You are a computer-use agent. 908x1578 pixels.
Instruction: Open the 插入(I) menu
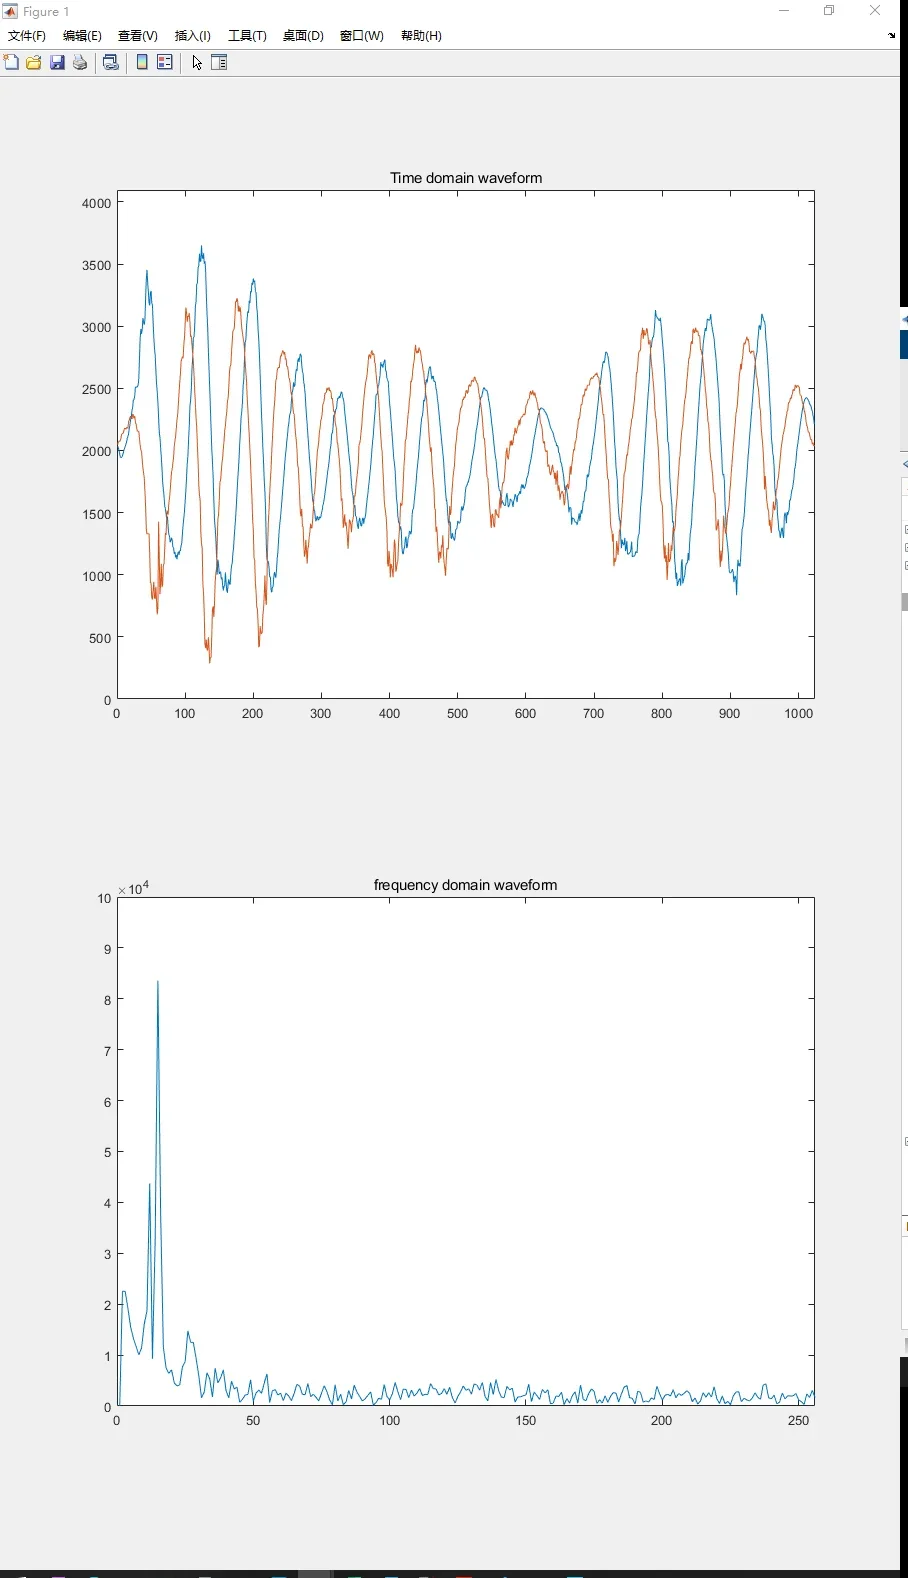pyautogui.click(x=193, y=36)
